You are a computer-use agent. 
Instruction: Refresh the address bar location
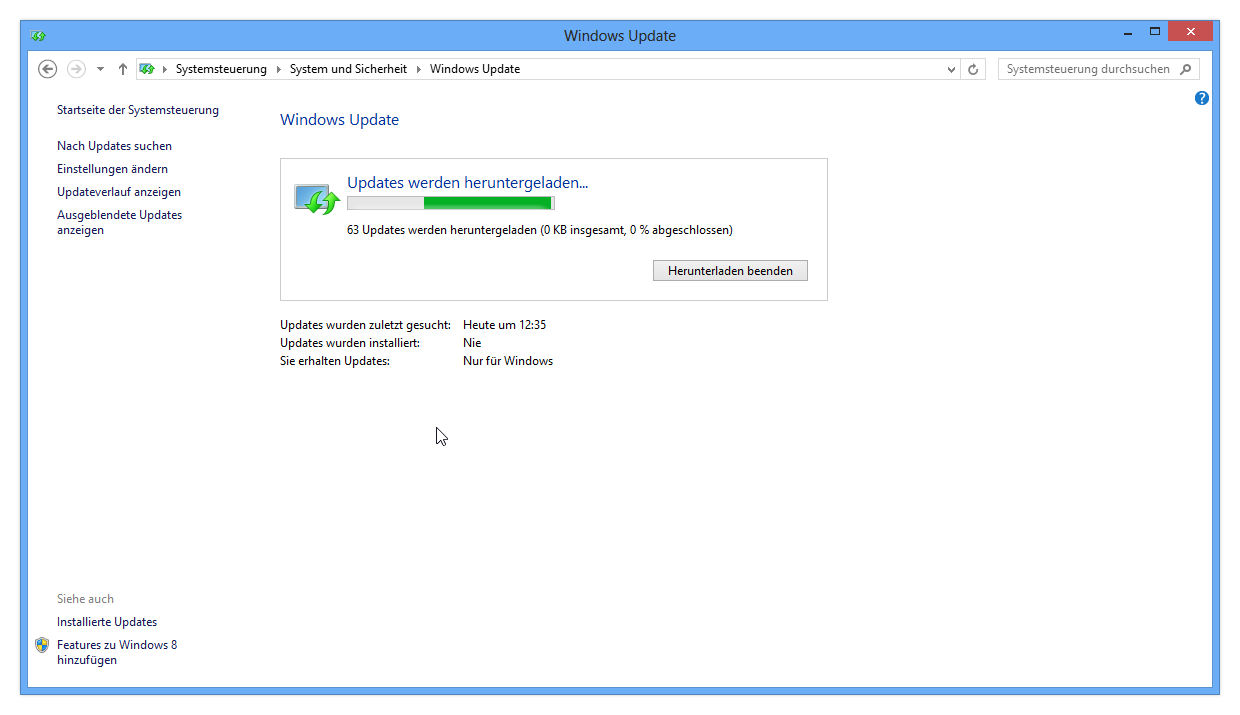(x=973, y=69)
